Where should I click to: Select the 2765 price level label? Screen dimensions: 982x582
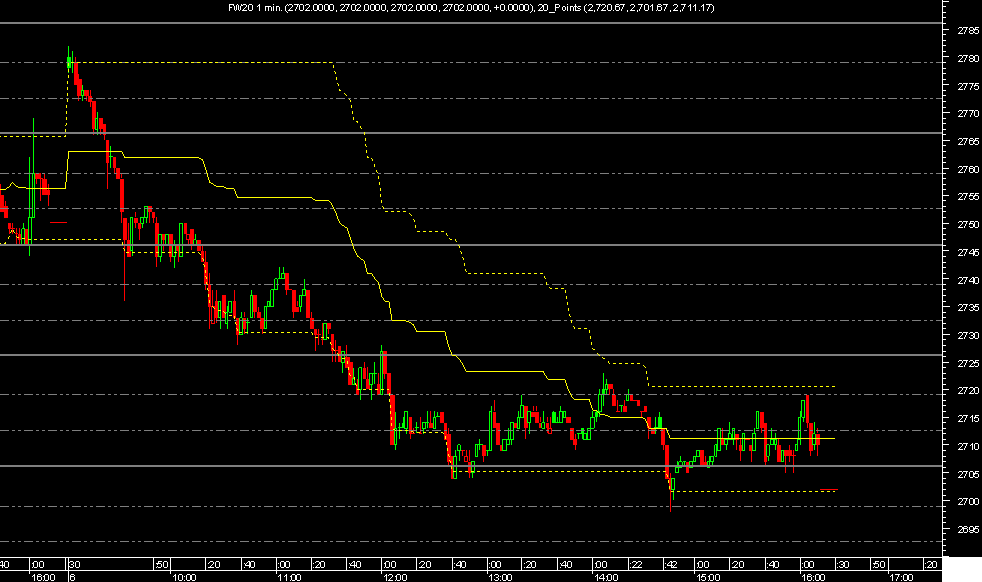click(968, 141)
